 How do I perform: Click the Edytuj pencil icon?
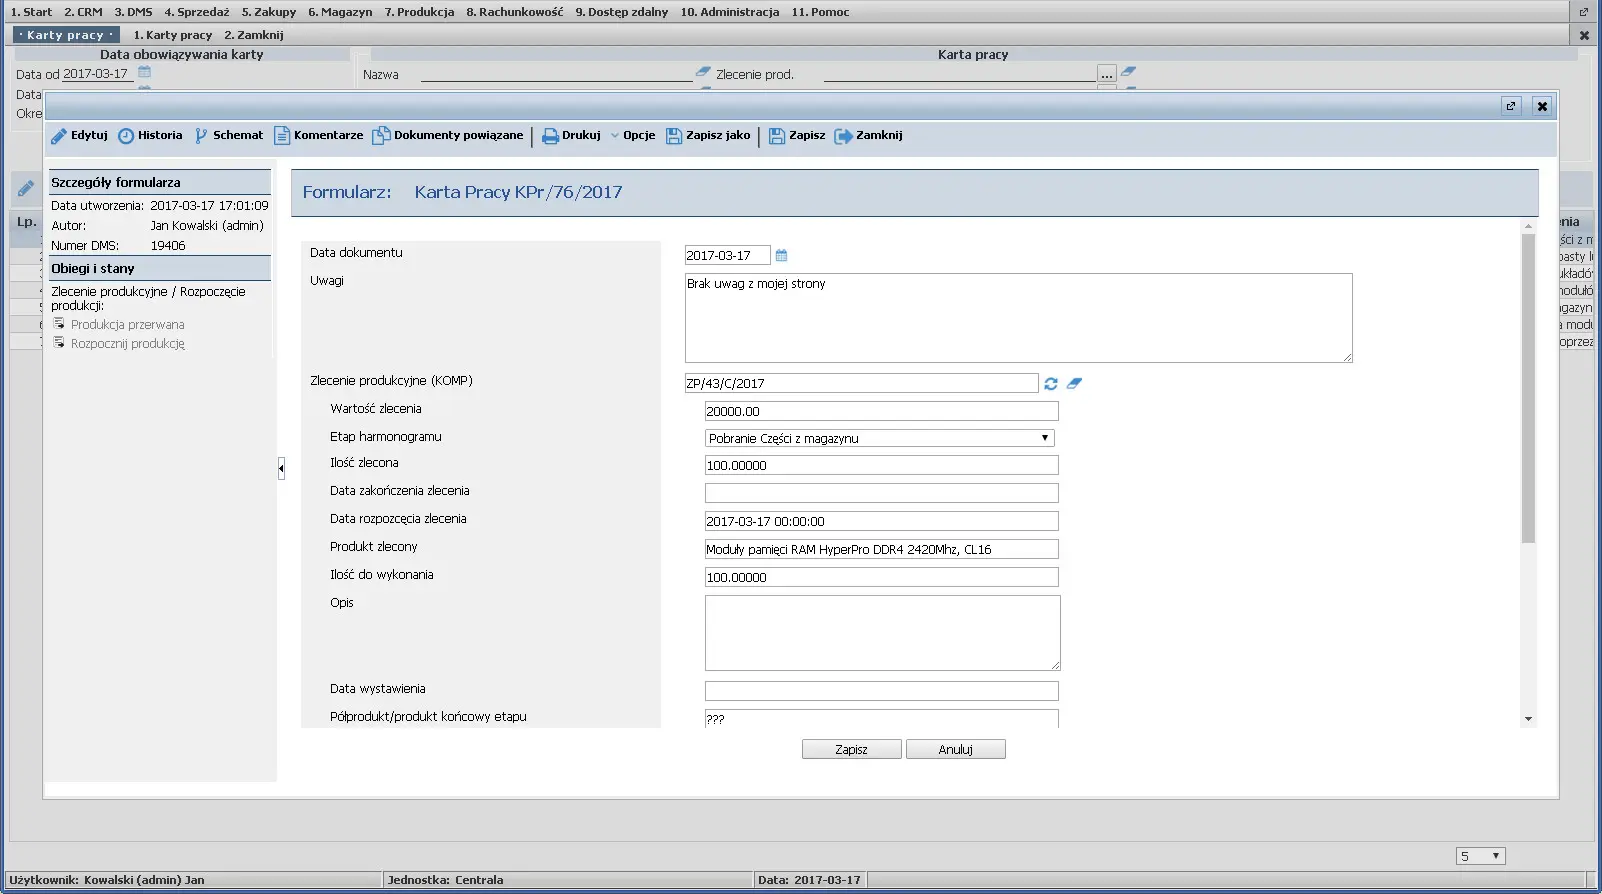[x=59, y=136]
